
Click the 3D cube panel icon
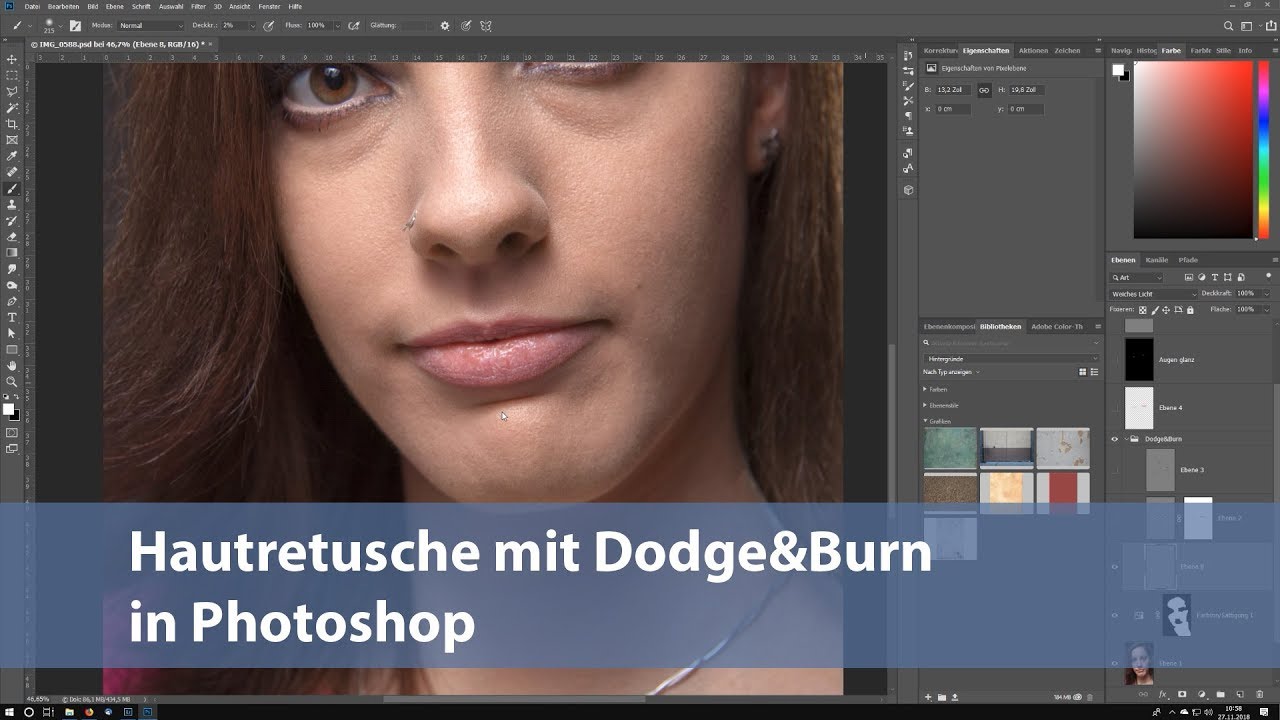[908, 189]
